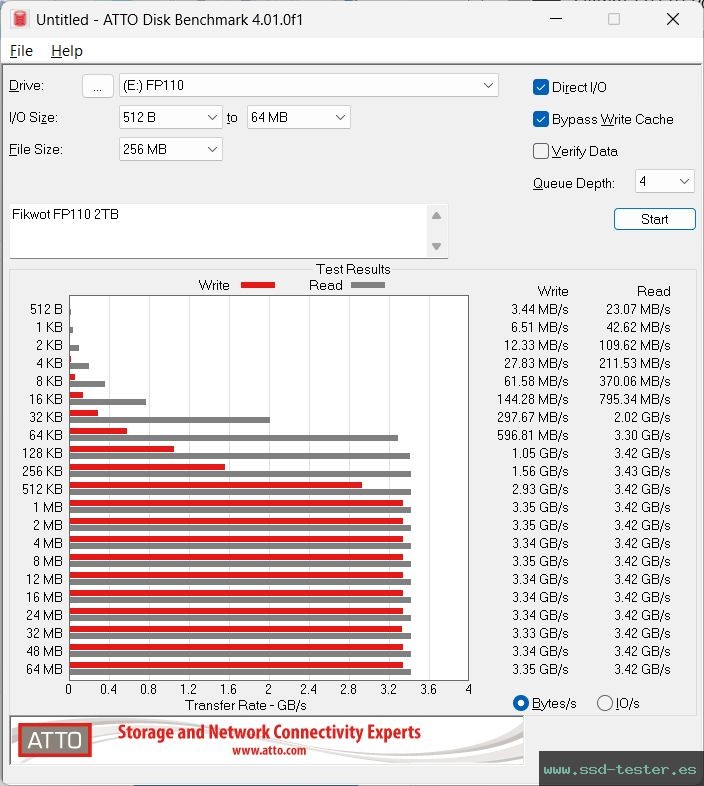Click the 256 KB read value 3.43 GB/s

tap(642, 471)
